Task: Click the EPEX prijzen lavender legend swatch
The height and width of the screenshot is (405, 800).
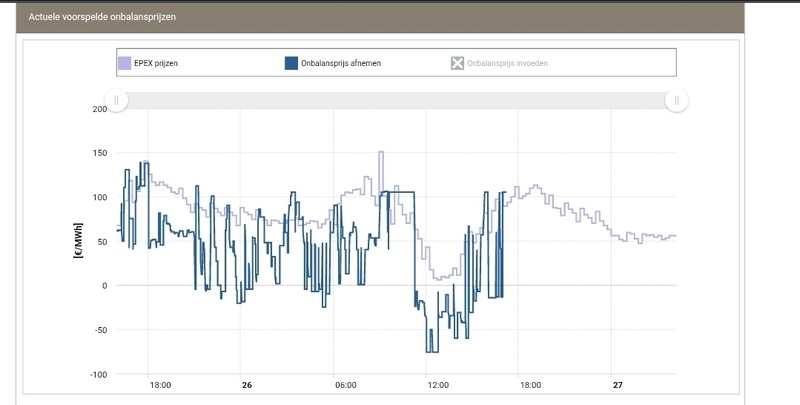Action: pos(125,63)
